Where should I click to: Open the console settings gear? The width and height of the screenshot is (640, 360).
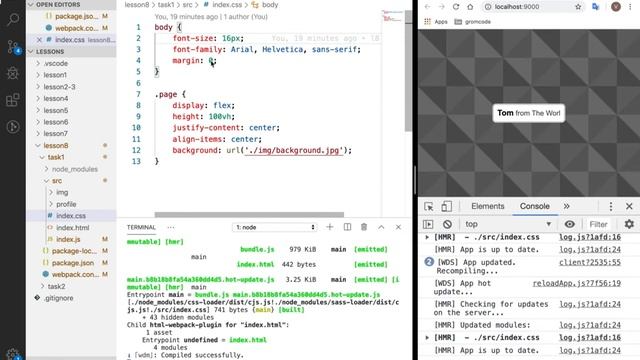point(629,224)
